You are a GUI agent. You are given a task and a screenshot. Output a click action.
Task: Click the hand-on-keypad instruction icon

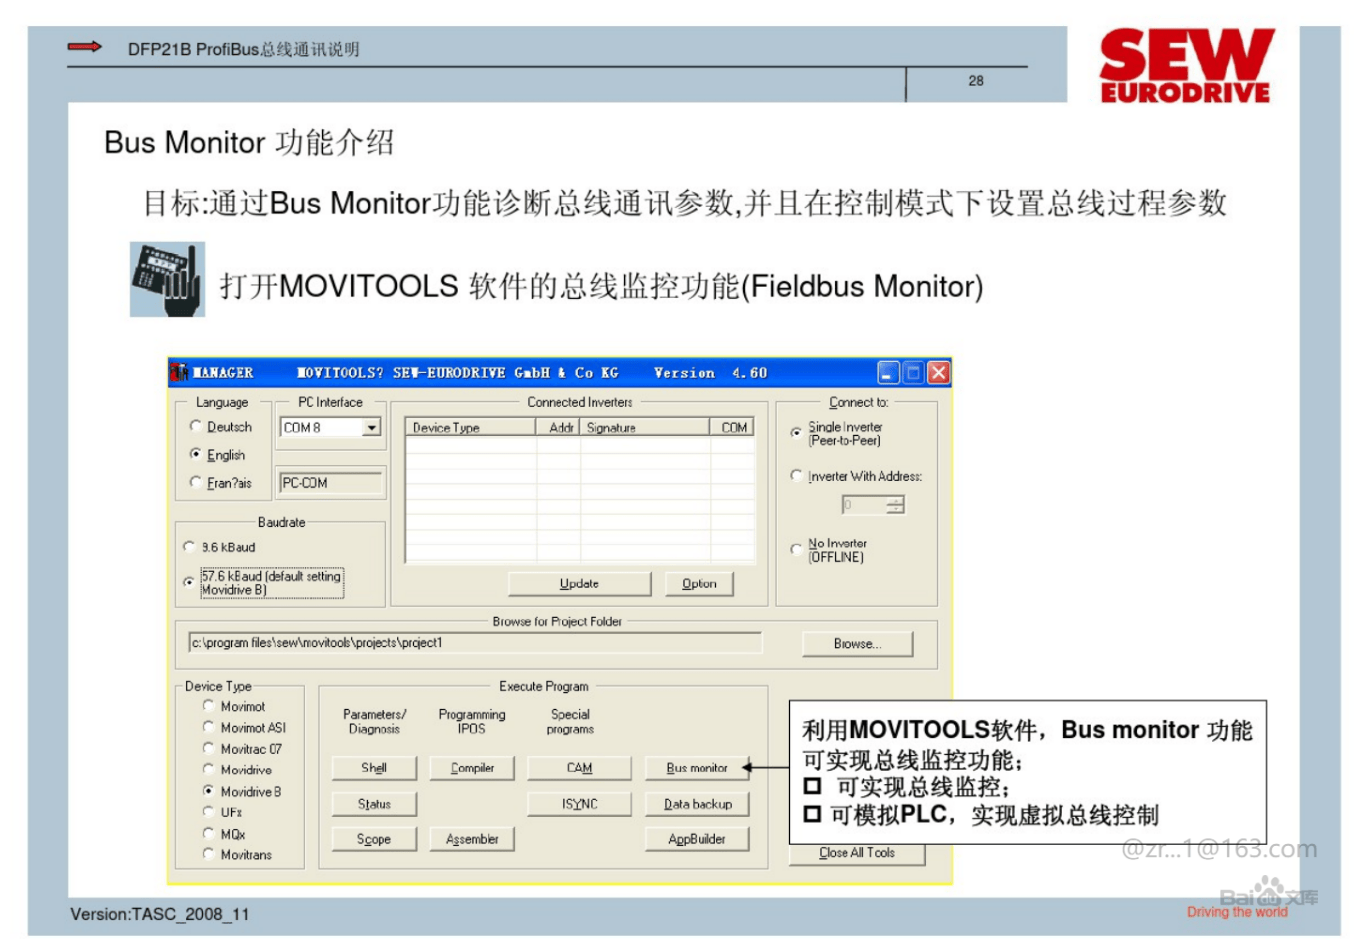coord(167,279)
